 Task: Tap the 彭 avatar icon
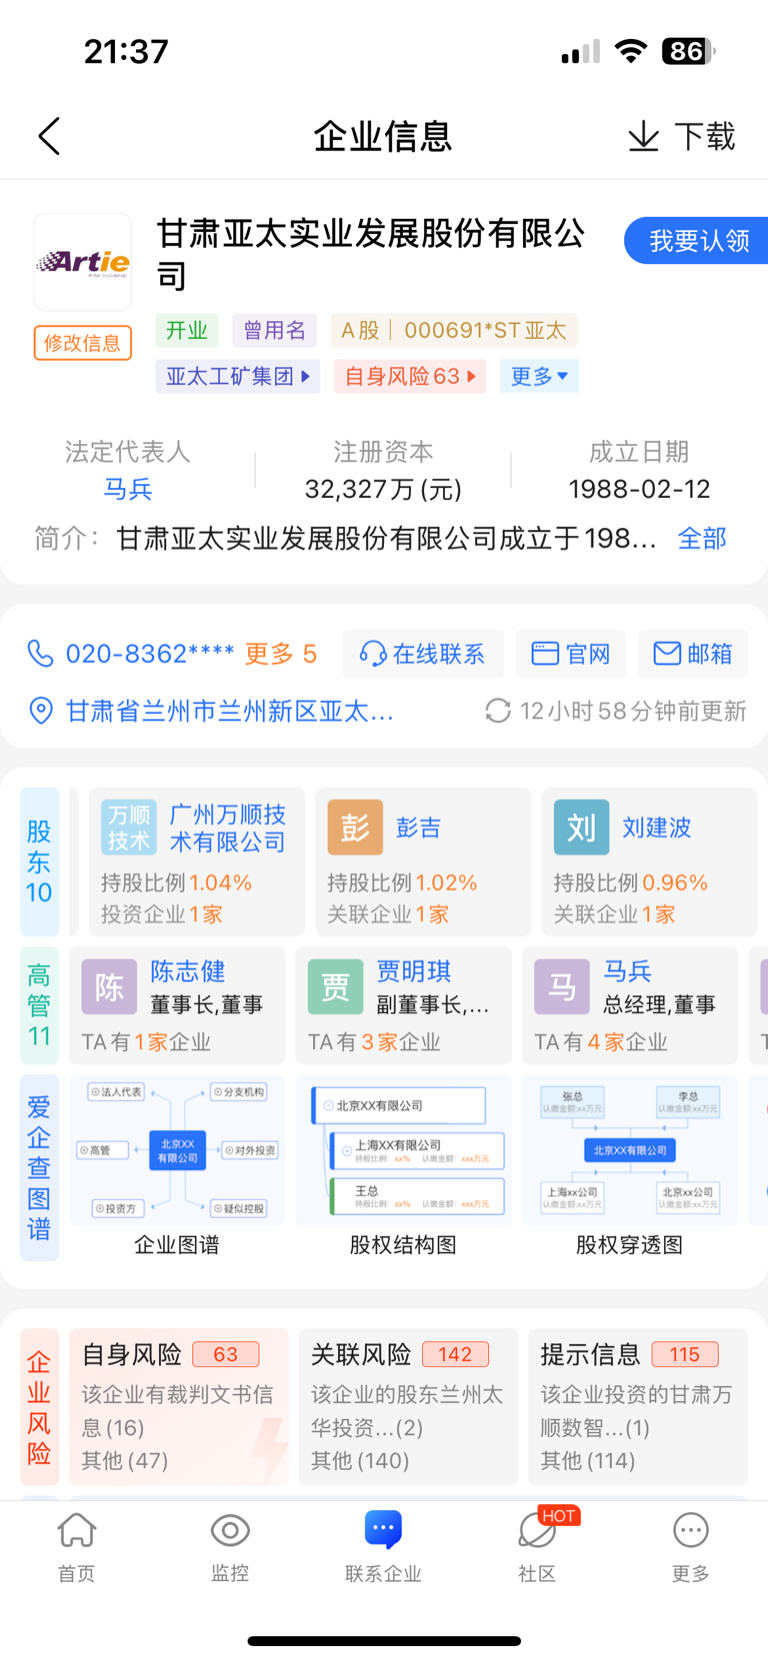[355, 828]
